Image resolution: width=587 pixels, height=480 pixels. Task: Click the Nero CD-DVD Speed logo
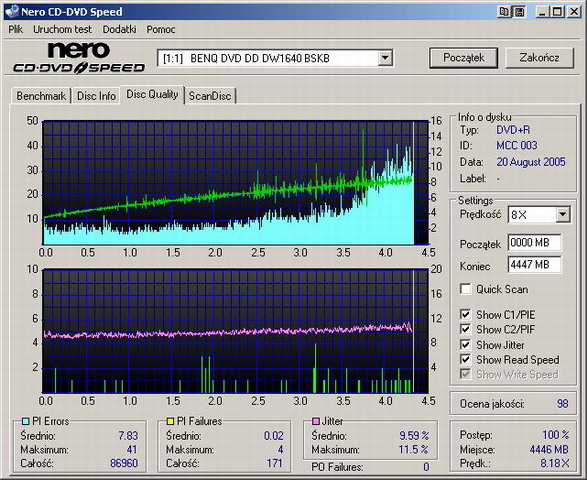79,58
